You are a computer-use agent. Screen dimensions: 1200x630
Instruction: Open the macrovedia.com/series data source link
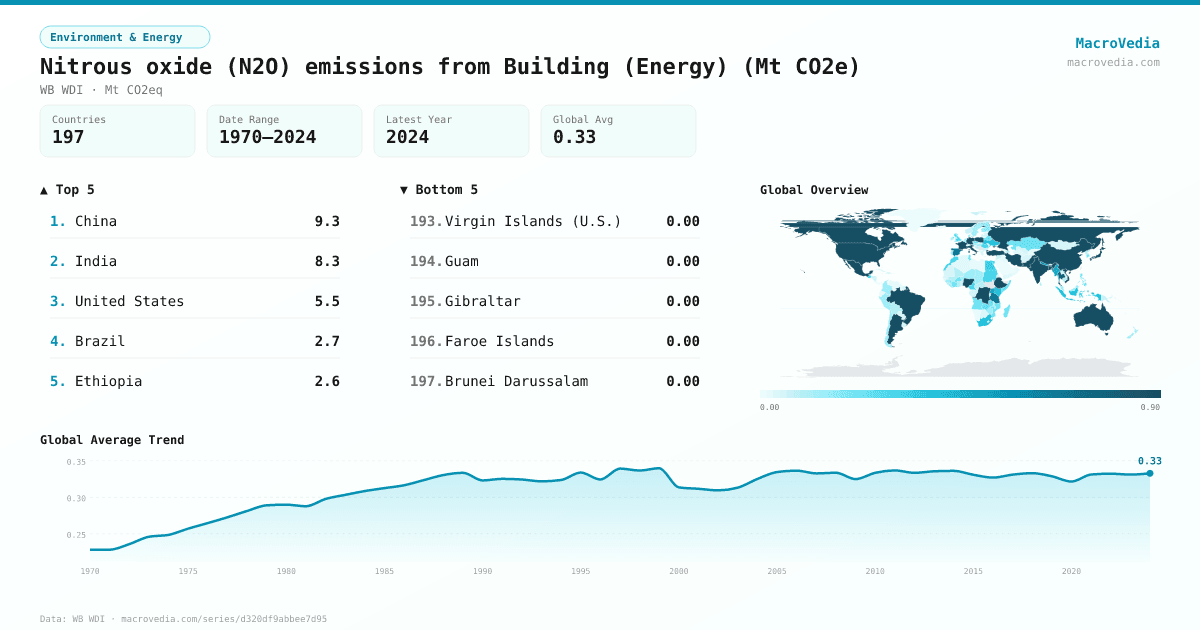click(x=224, y=618)
